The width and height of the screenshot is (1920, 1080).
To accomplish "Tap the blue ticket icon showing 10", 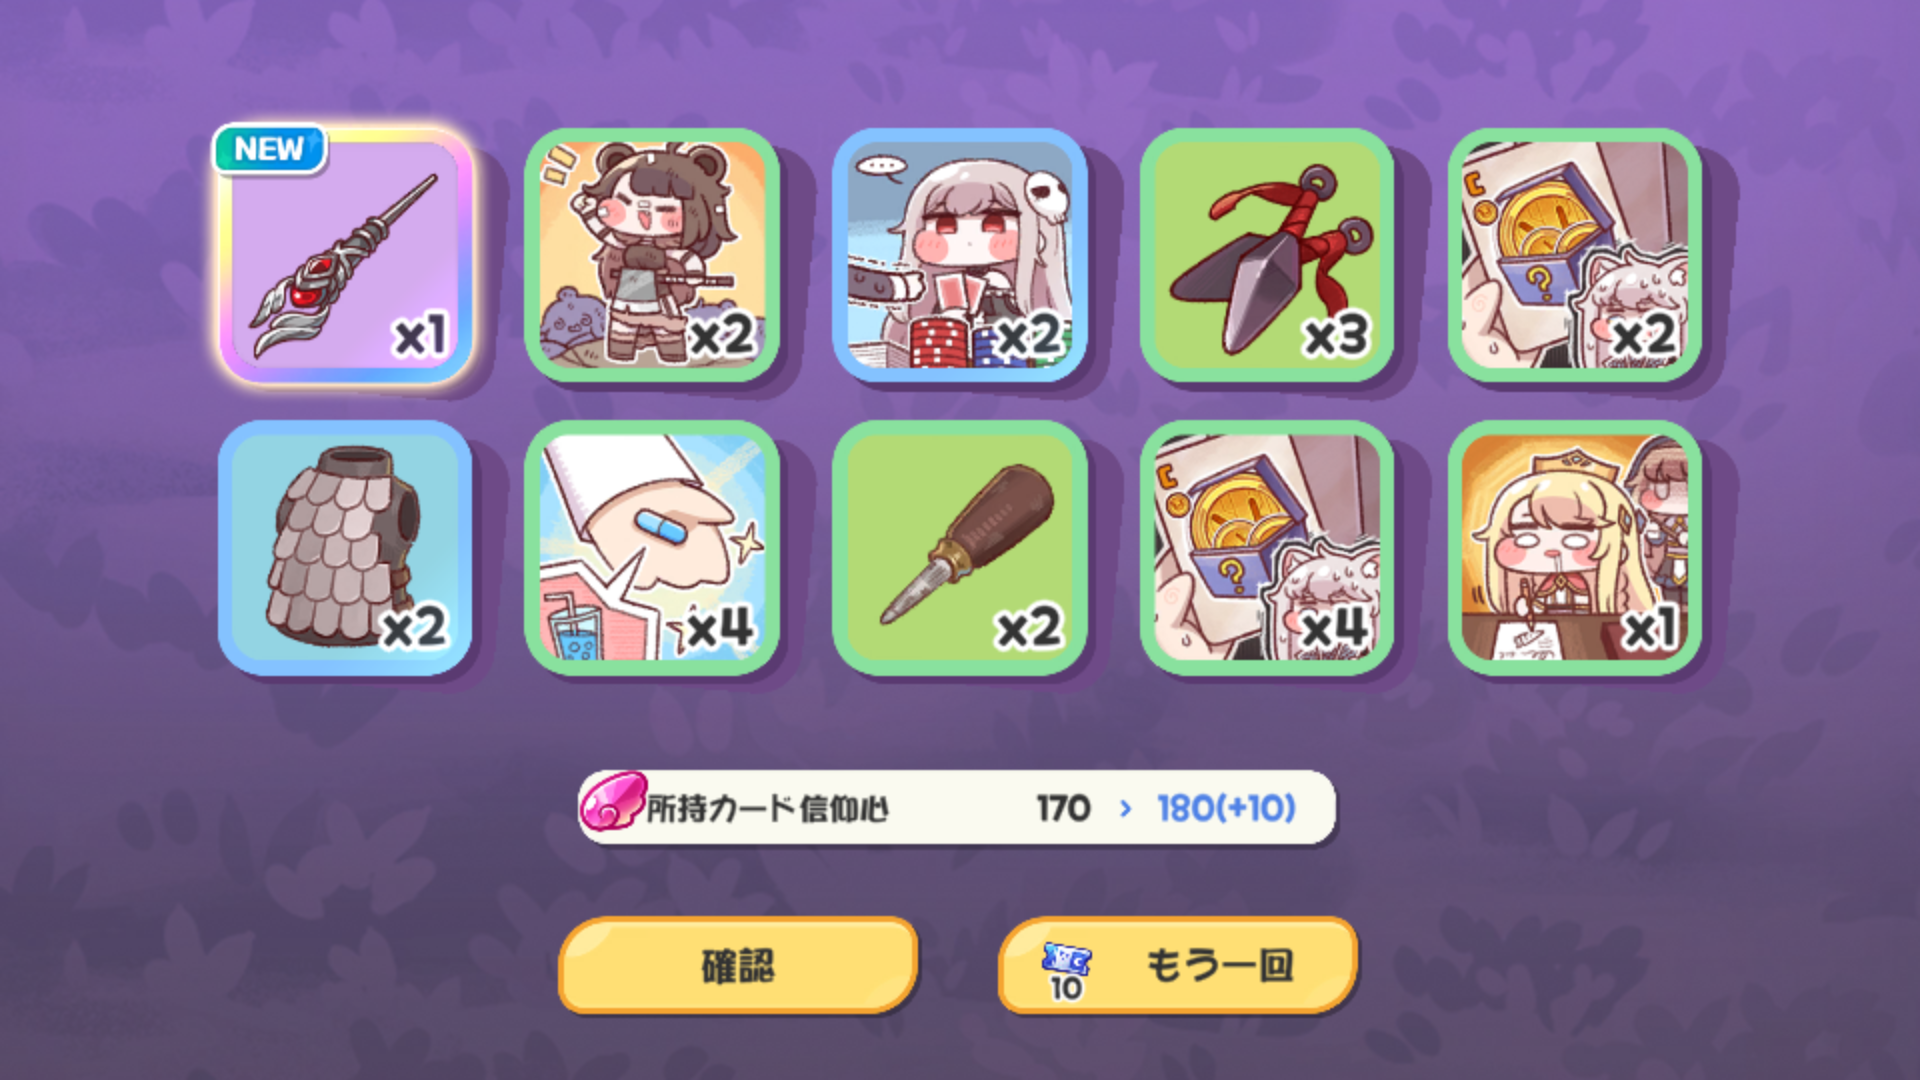I will [1066, 970].
